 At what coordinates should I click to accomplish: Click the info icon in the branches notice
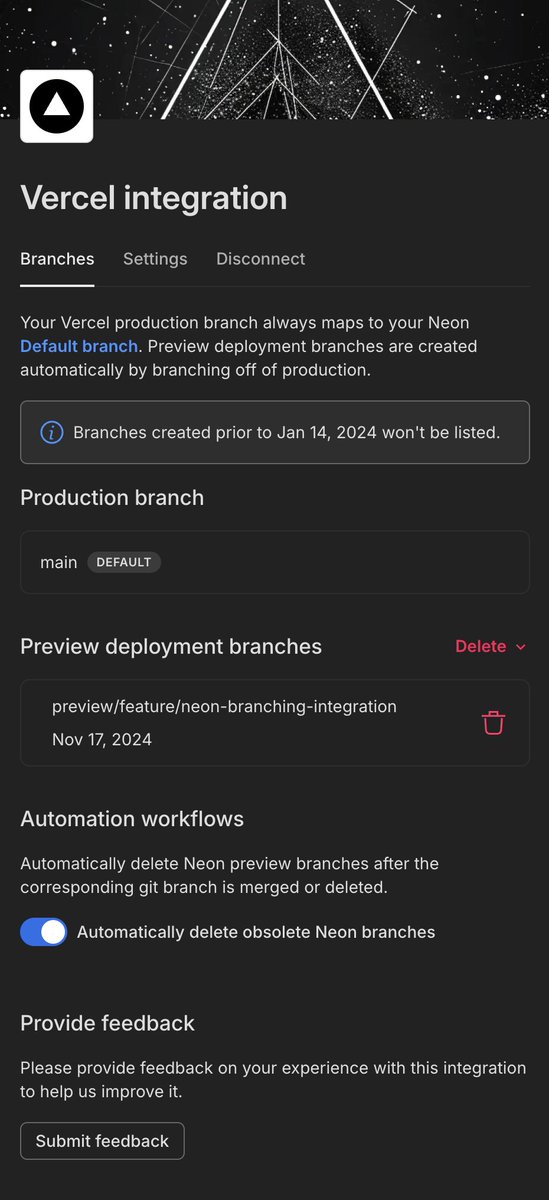pyautogui.click(x=52, y=432)
